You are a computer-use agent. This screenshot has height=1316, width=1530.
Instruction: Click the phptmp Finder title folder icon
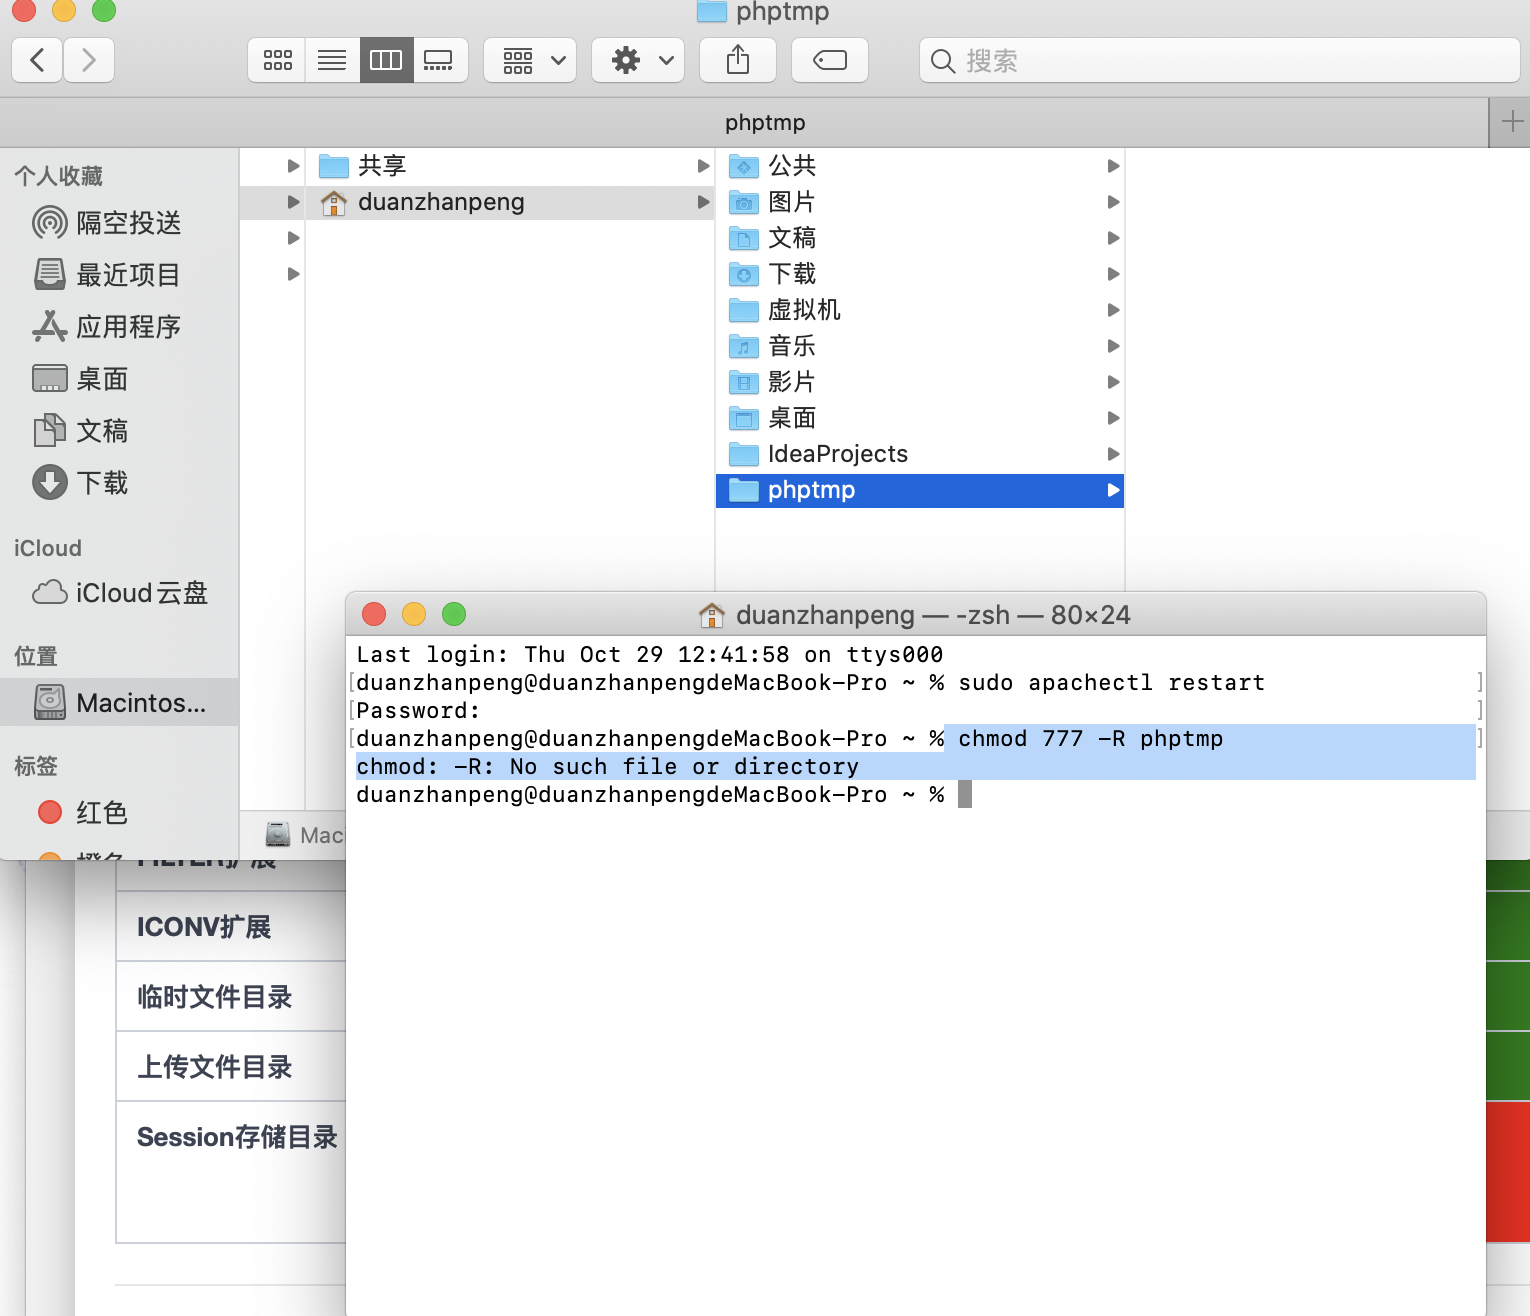tap(711, 11)
